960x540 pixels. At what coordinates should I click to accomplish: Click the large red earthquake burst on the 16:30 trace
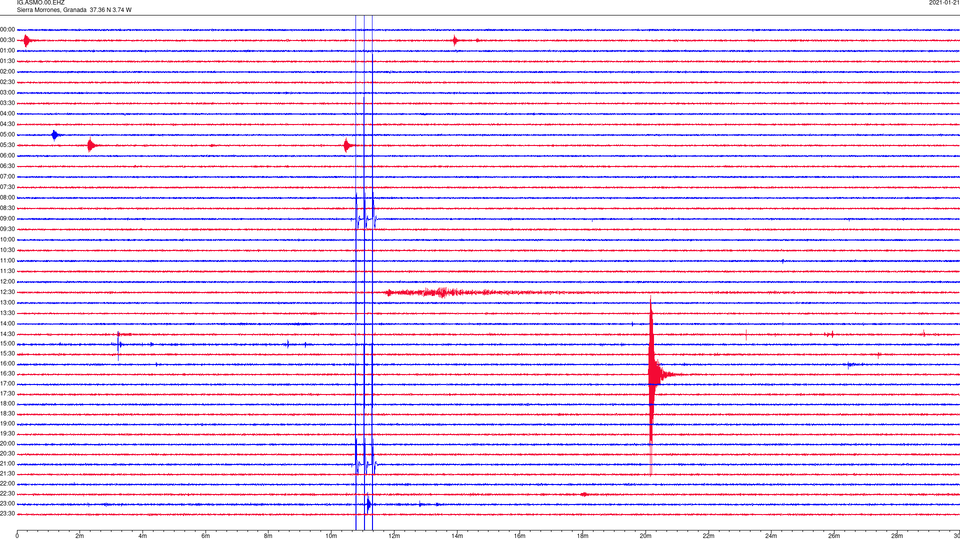[x=655, y=373]
